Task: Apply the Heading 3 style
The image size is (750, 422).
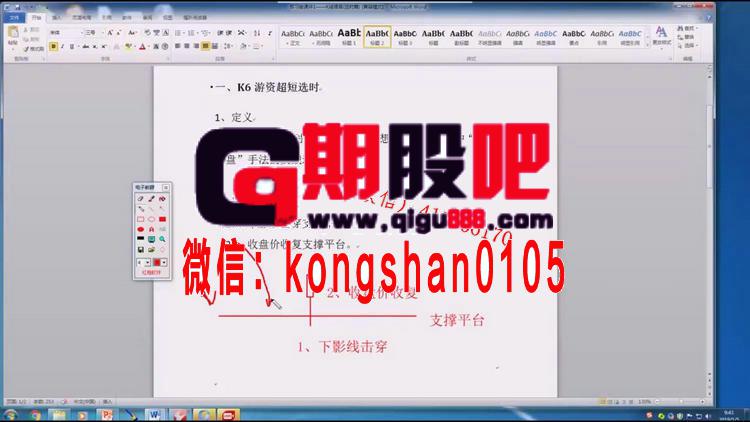Action: point(405,37)
